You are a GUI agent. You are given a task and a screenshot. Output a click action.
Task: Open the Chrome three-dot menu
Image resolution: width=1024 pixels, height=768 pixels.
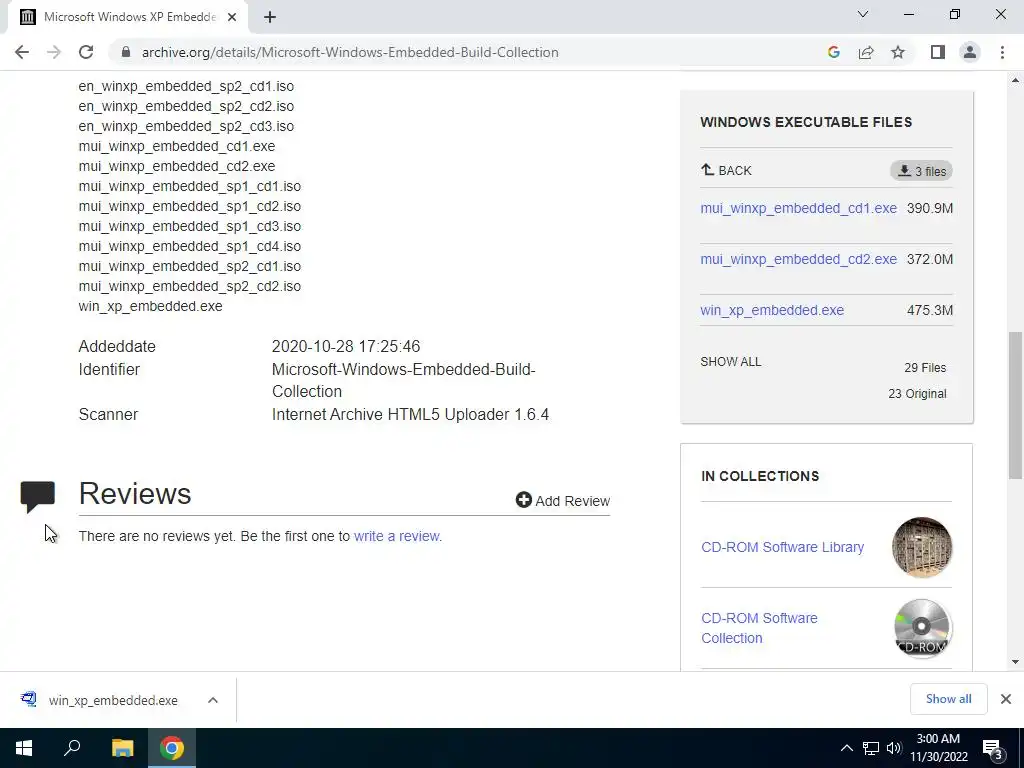click(x=1002, y=52)
